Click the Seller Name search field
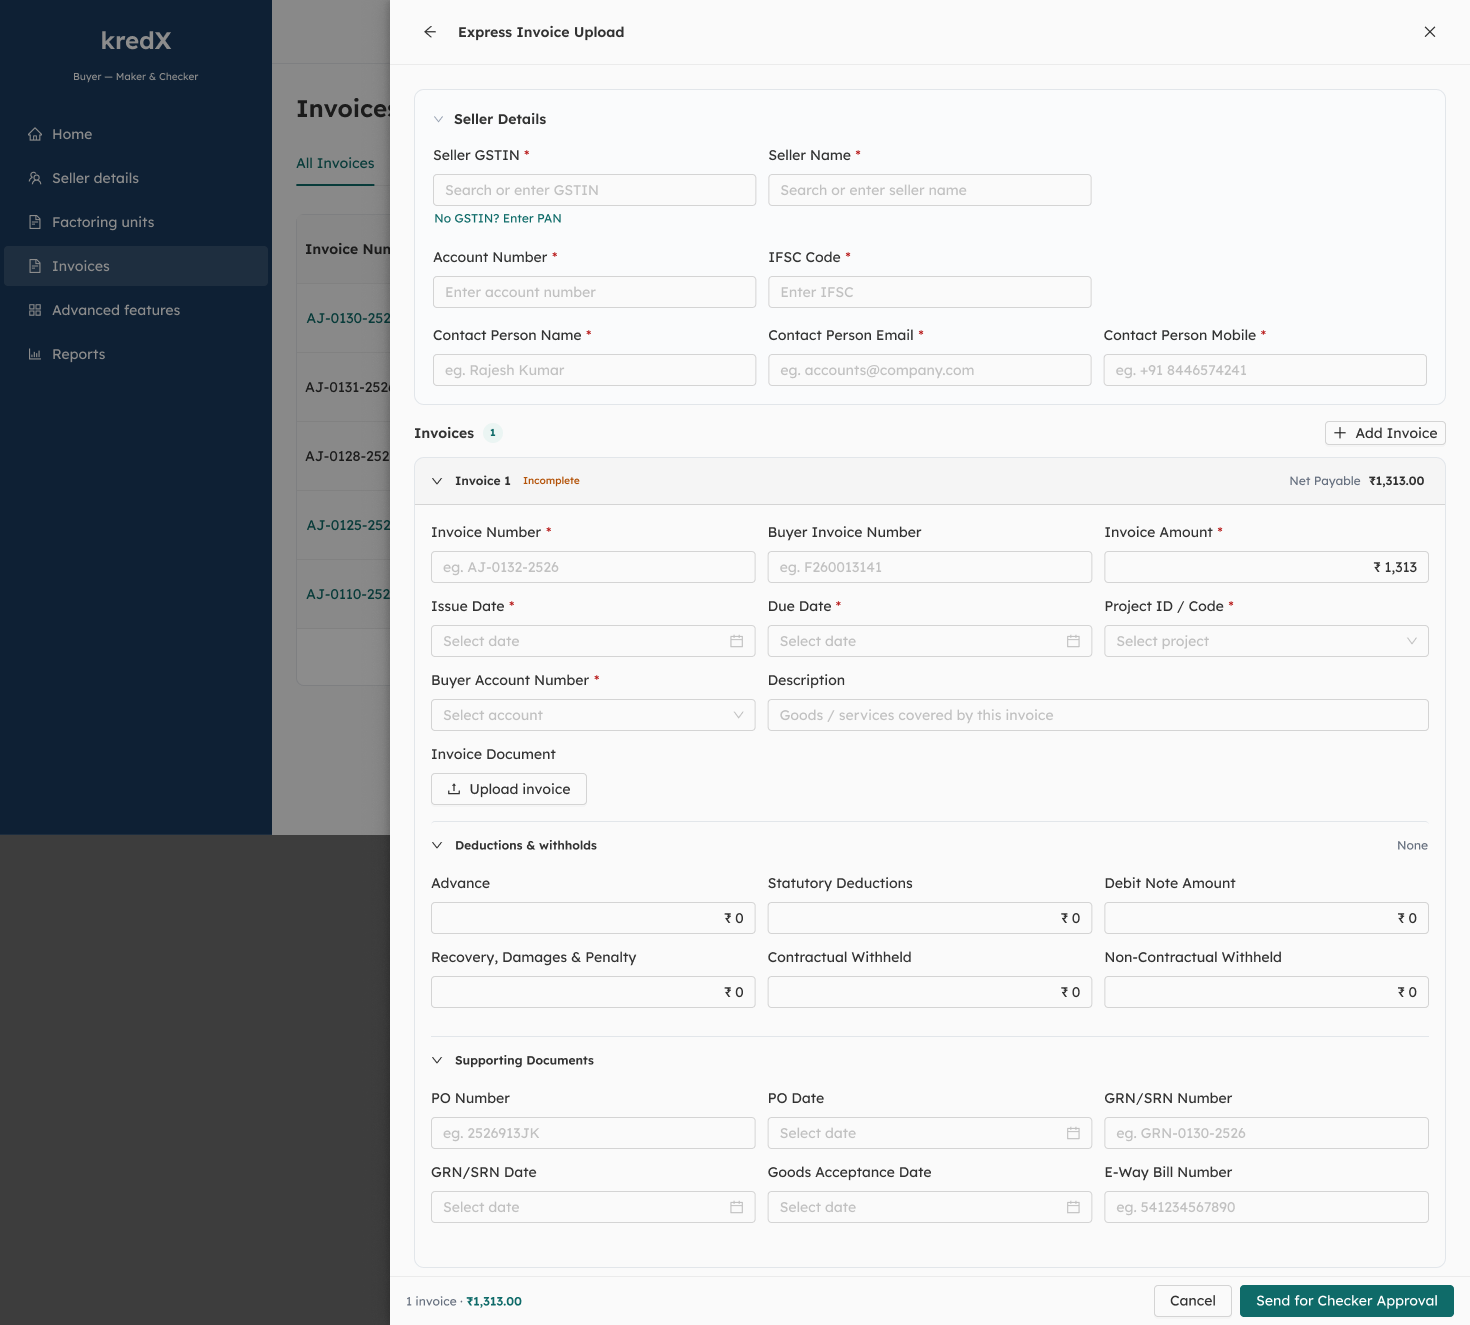This screenshot has width=1470, height=1325. coord(930,190)
